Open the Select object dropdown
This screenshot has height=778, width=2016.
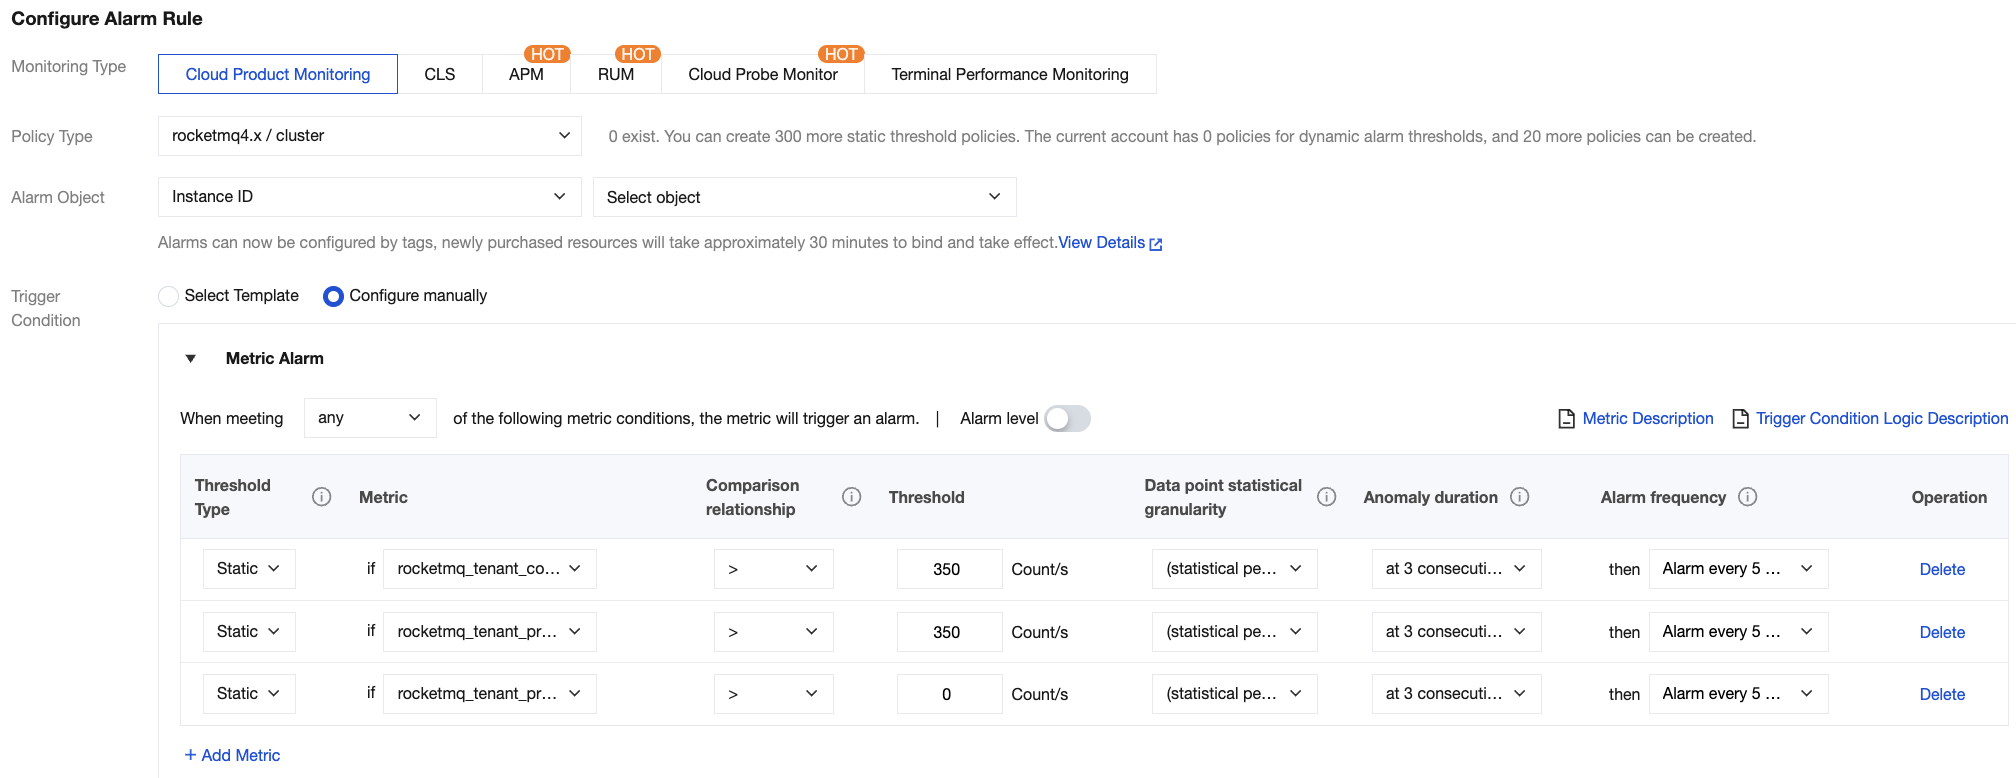804,197
